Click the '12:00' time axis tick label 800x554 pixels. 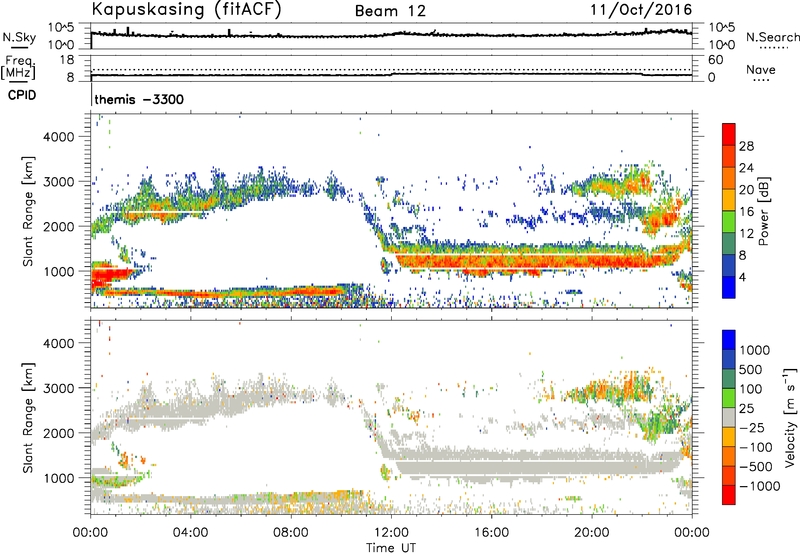pos(391,533)
